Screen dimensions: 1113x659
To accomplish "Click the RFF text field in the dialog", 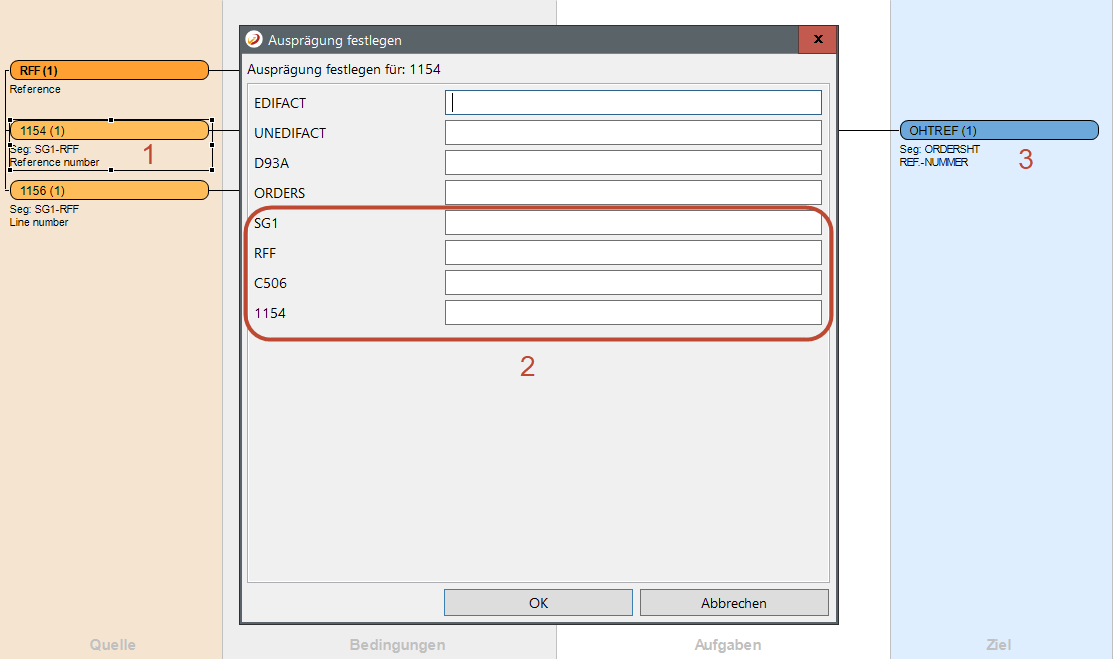I will pos(633,253).
